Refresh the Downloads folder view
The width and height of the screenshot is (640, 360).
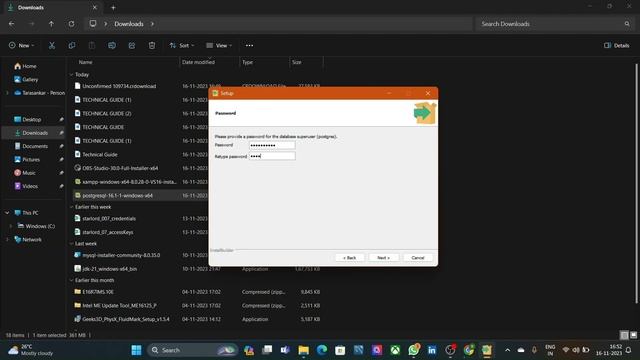tap(71, 24)
